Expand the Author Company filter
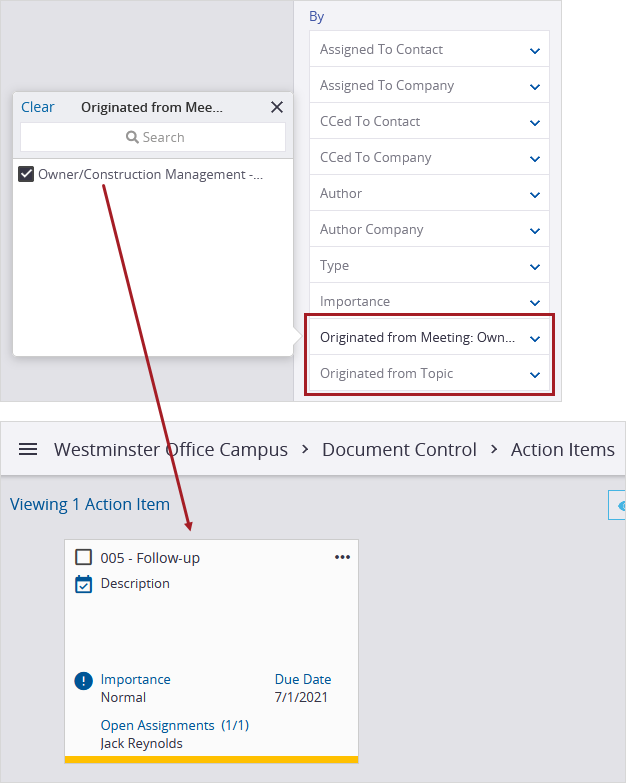626x783 pixels. (x=429, y=229)
